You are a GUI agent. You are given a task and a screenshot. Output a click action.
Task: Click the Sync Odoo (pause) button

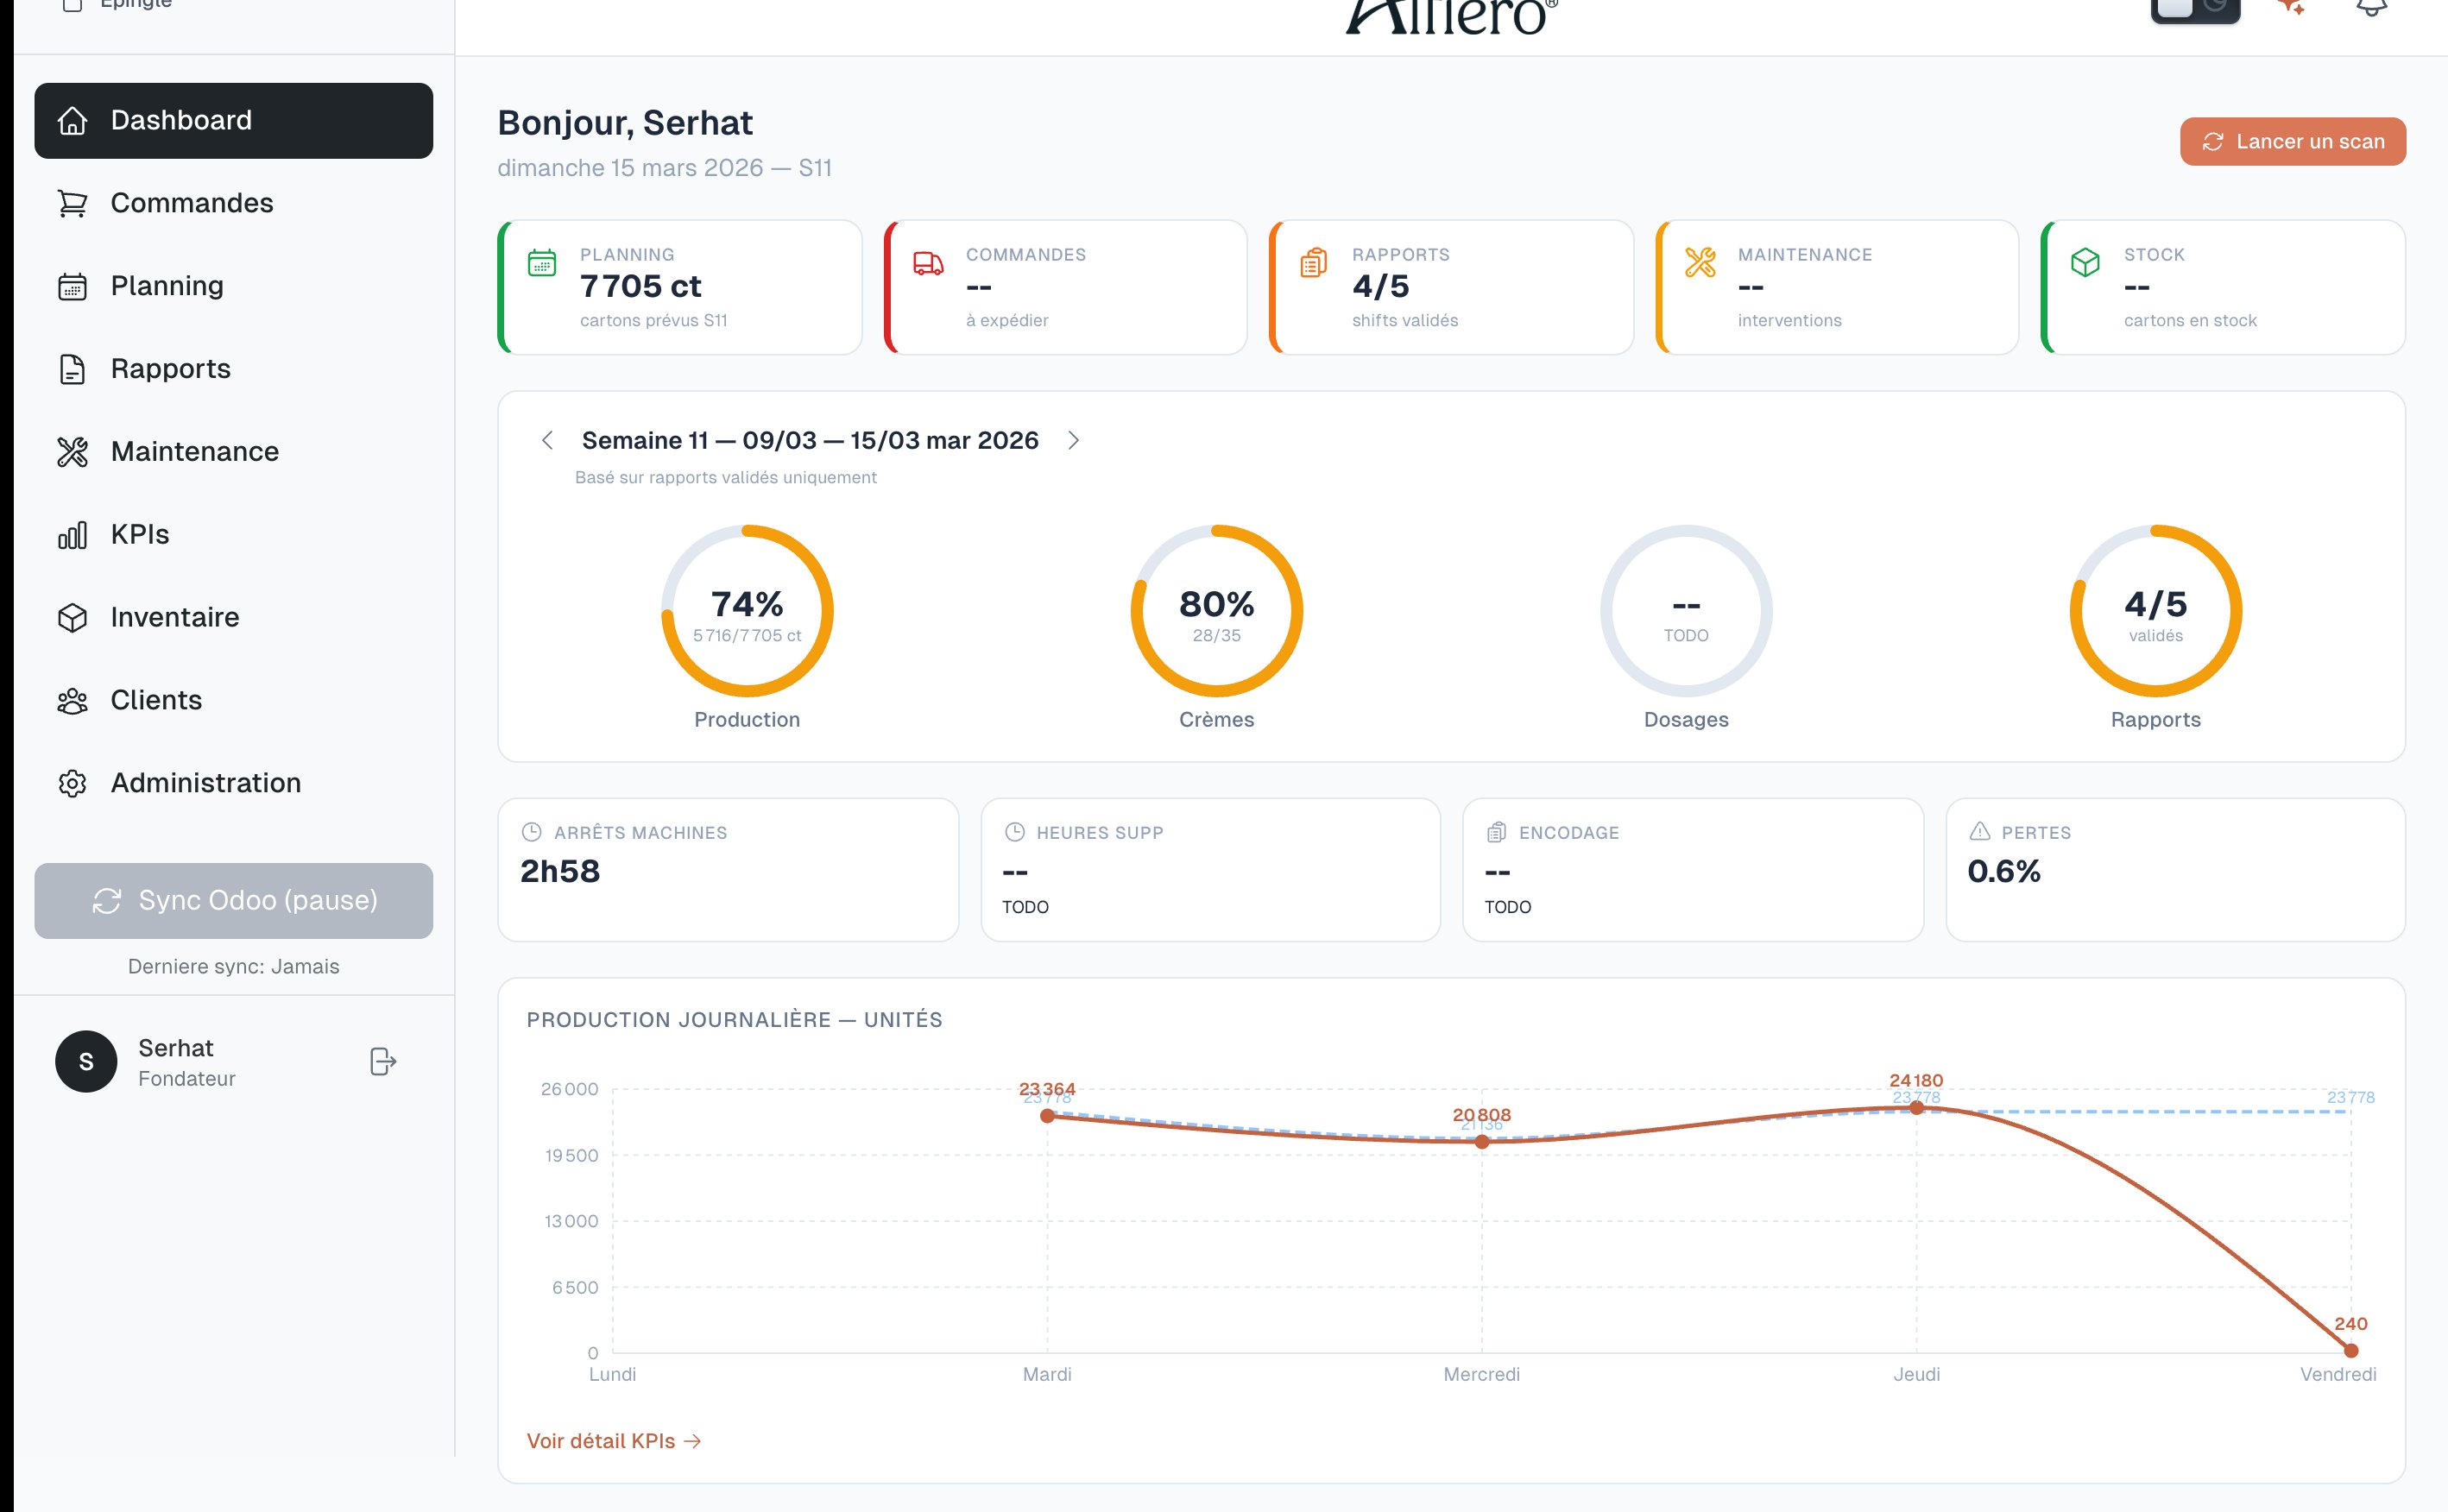tap(234, 900)
